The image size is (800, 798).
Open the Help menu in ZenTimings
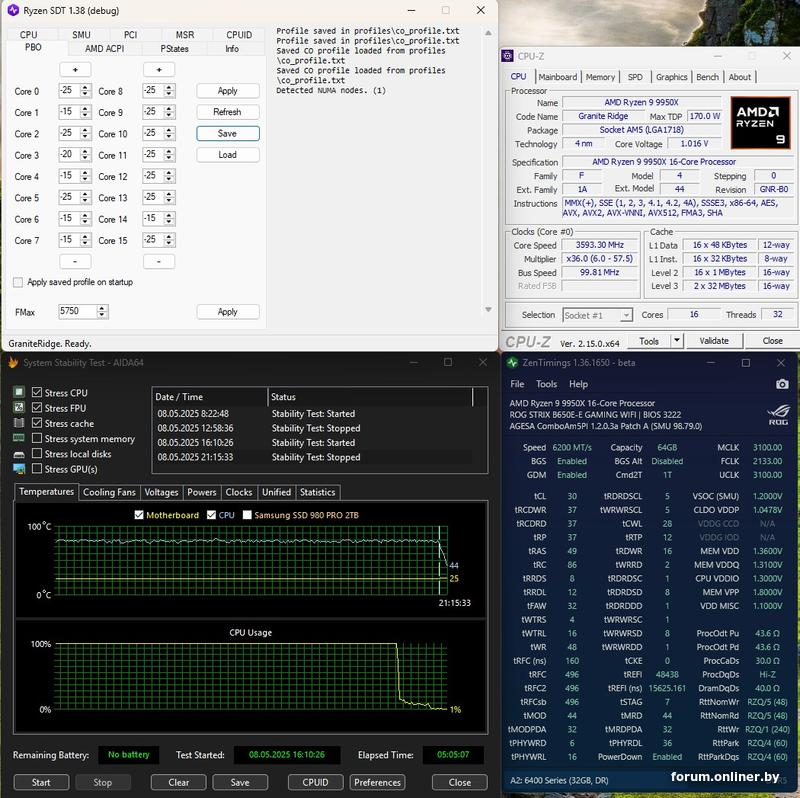(x=578, y=384)
